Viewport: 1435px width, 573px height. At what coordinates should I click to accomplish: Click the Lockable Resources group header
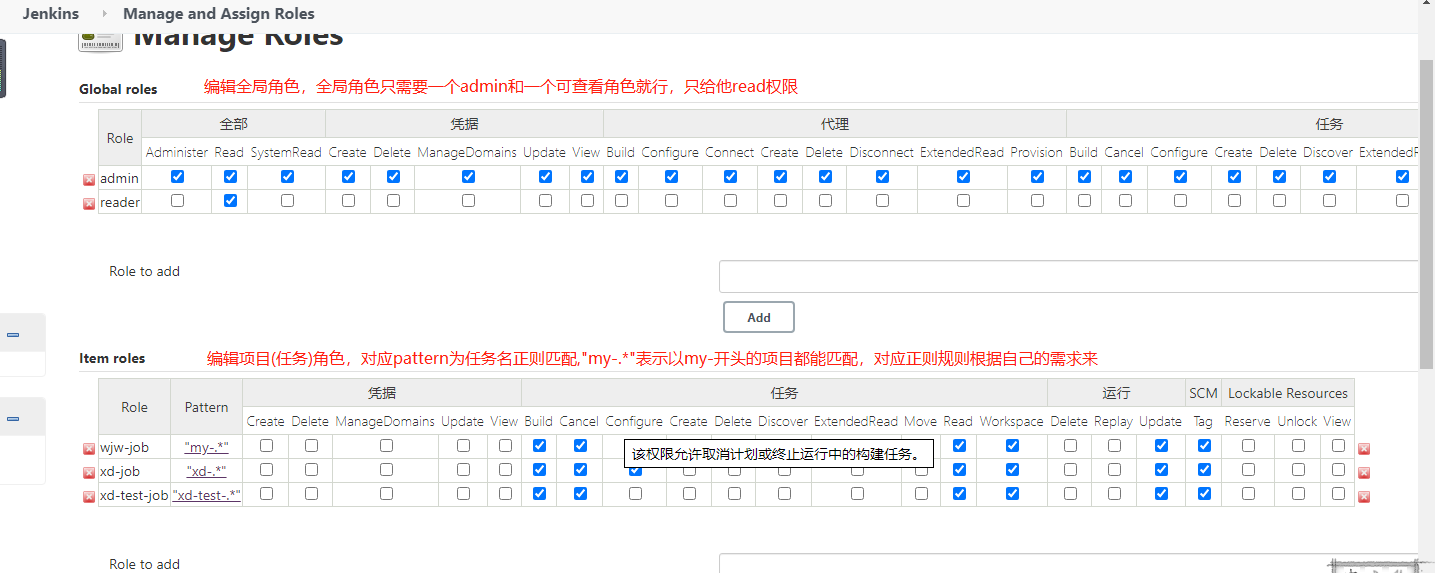pyautogui.click(x=1288, y=393)
